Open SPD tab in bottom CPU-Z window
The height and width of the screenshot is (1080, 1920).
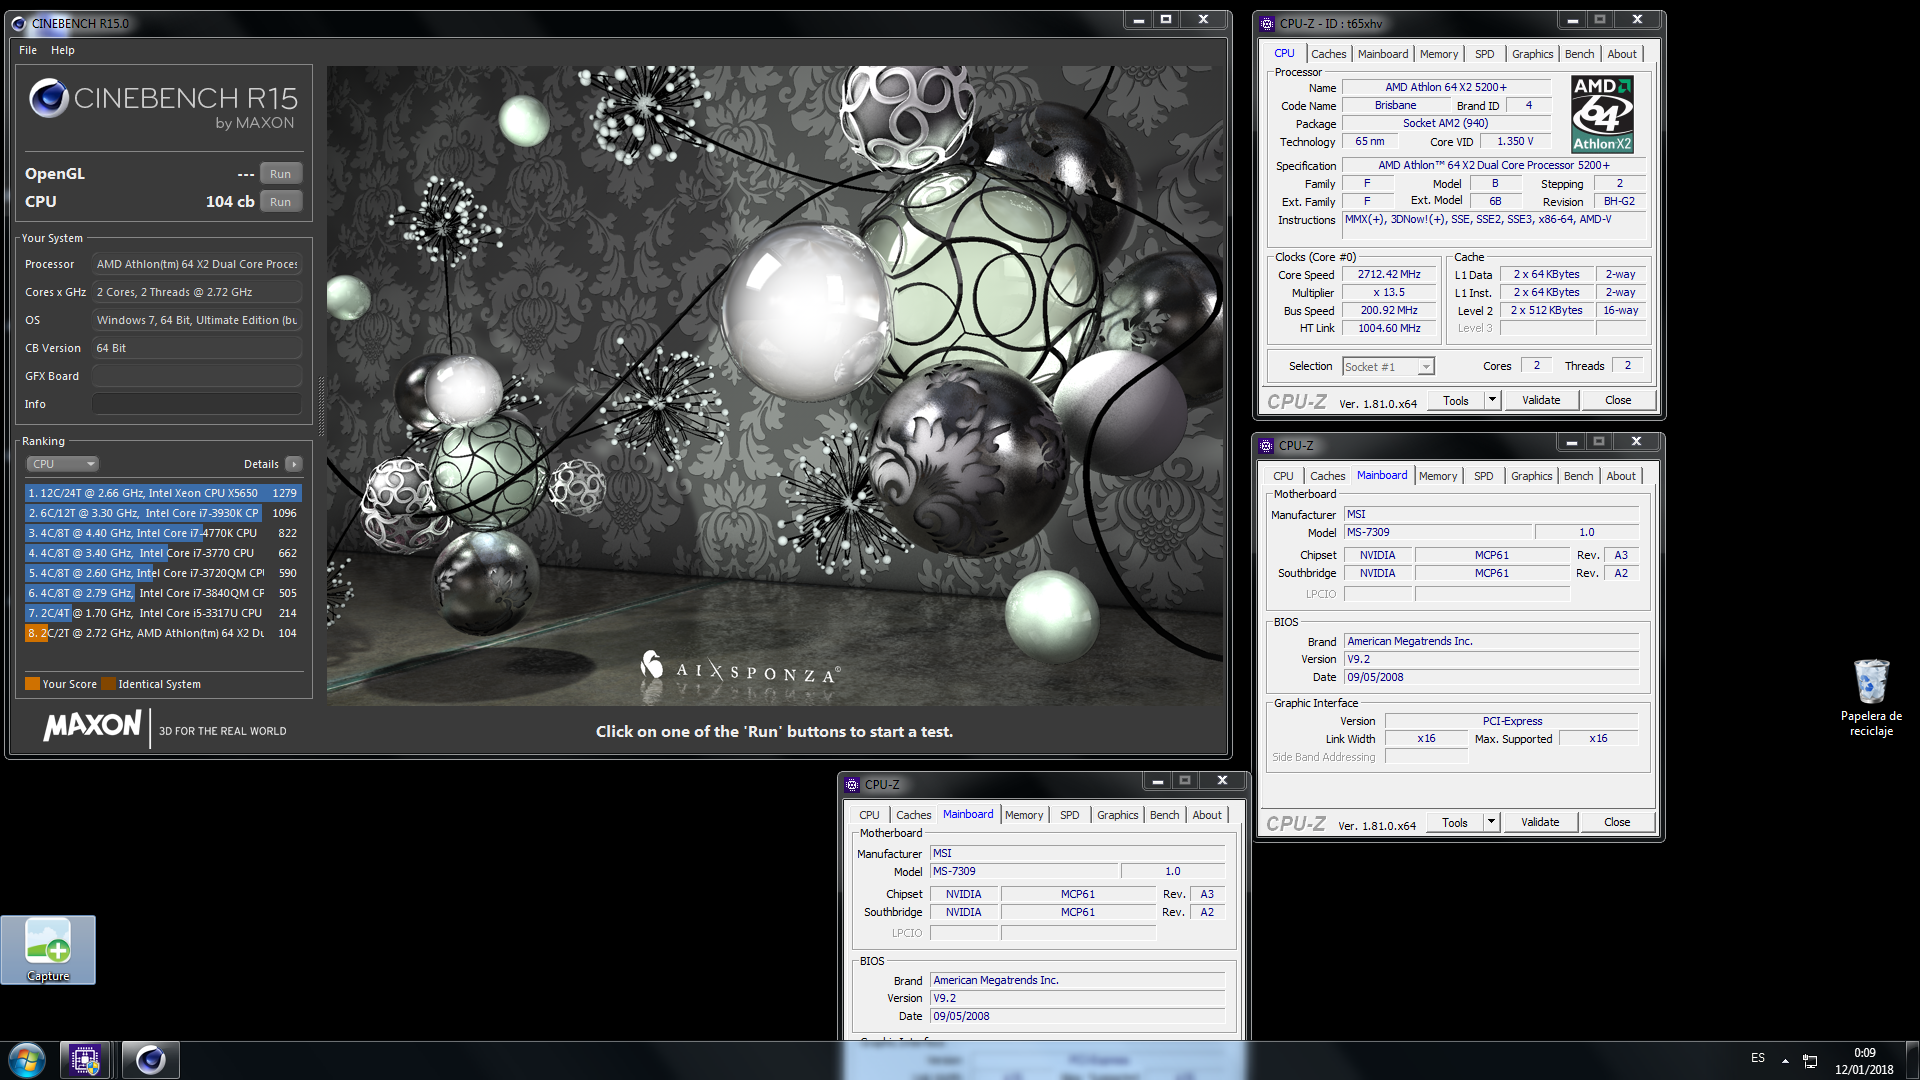pos(1069,815)
